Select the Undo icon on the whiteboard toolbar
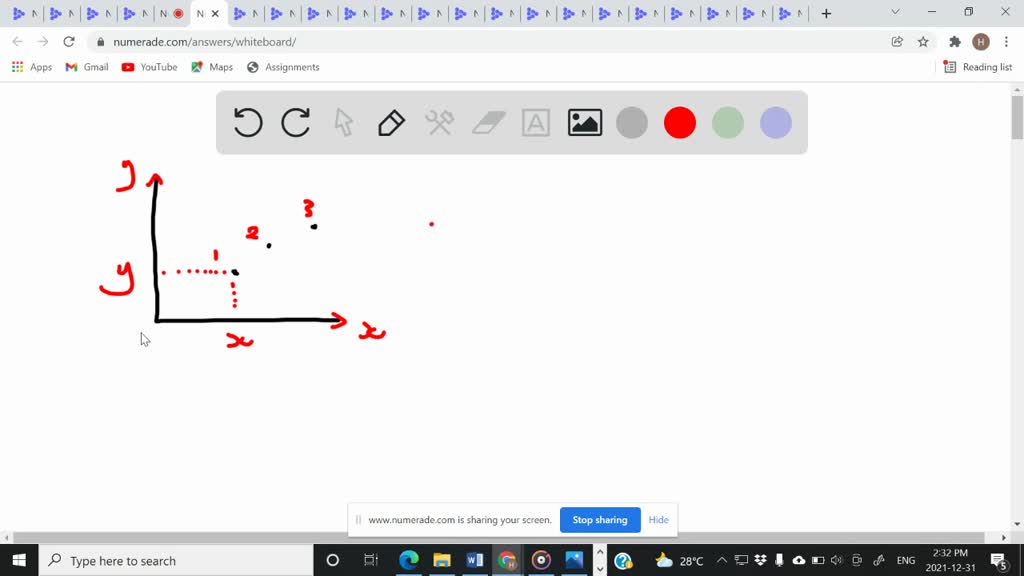Image resolution: width=1024 pixels, height=576 pixels. pyautogui.click(x=247, y=122)
